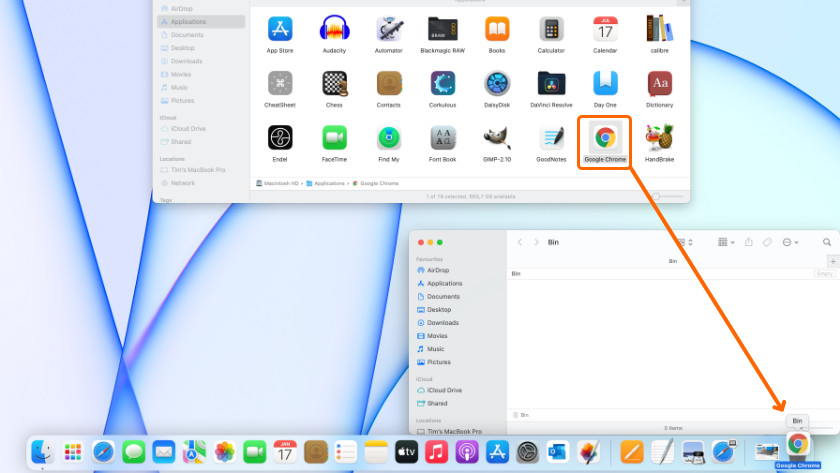Open Find My in Applications
840x473 pixels.
pos(389,138)
